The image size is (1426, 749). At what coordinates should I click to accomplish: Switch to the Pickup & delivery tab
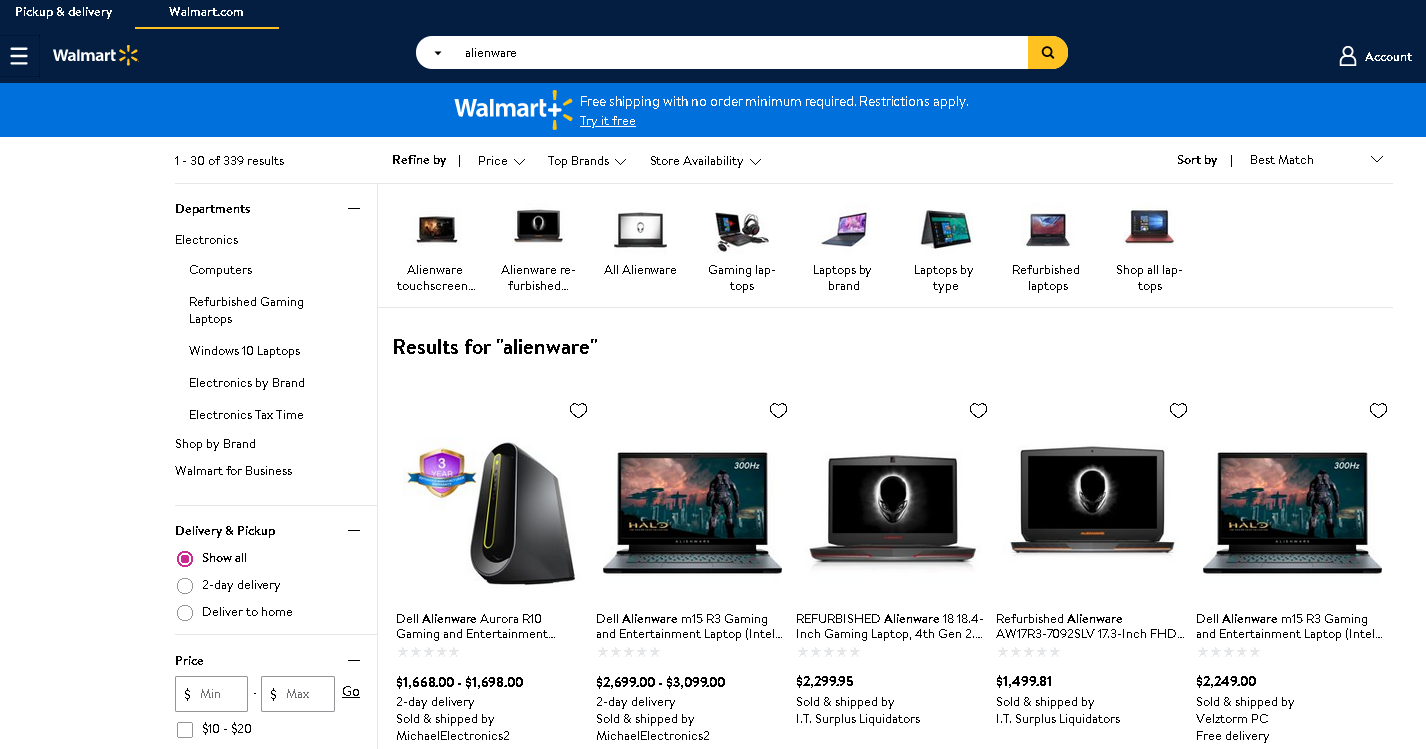pyautogui.click(x=64, y=12)
